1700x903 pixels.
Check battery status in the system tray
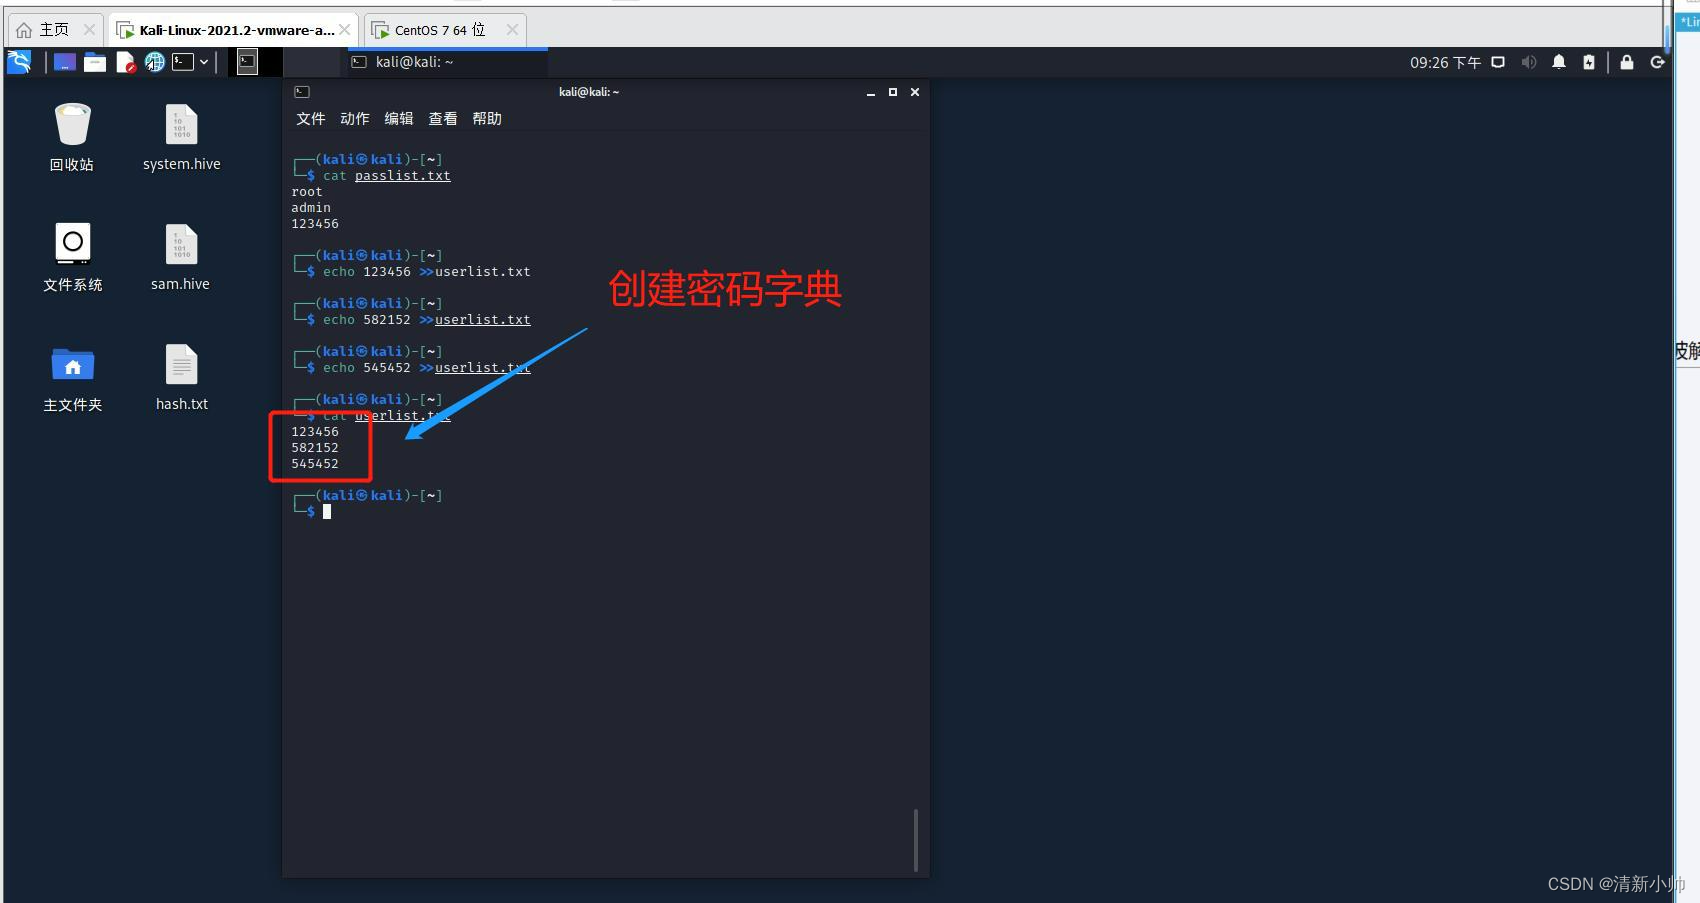(x=1588, y=61)
